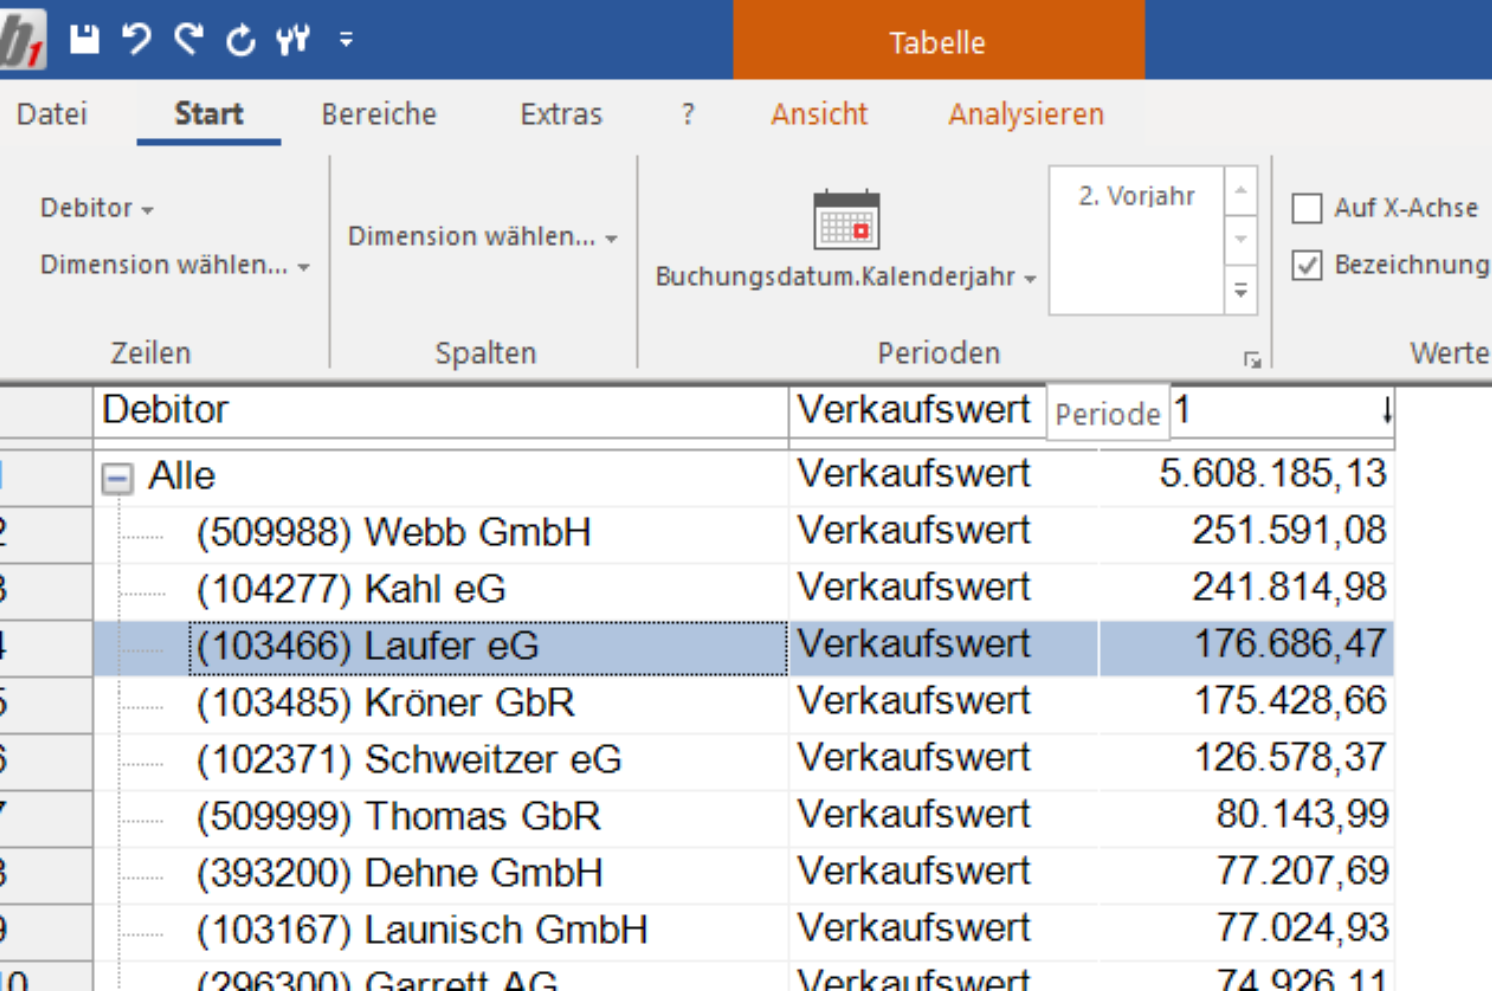This screenshot has height=992, width=1492.
Task: Open the Datei menu tab
Action: tap(52, 114)
